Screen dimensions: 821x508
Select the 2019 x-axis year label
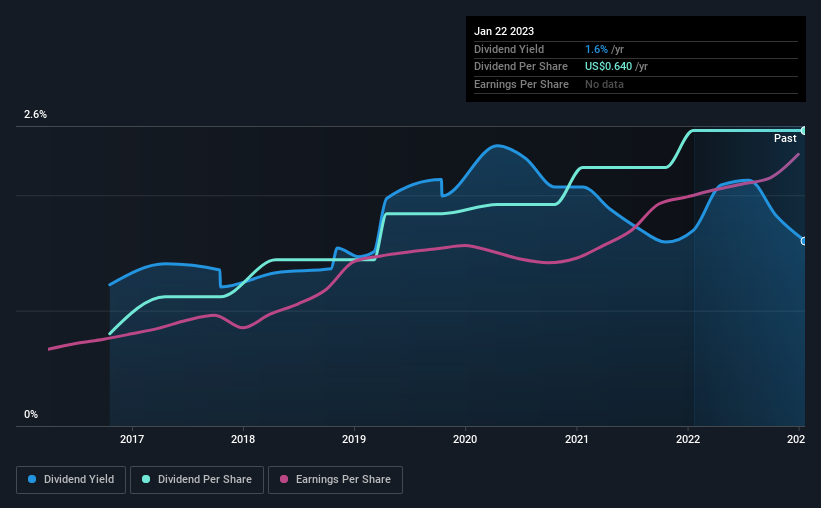(x=354, y=439)
